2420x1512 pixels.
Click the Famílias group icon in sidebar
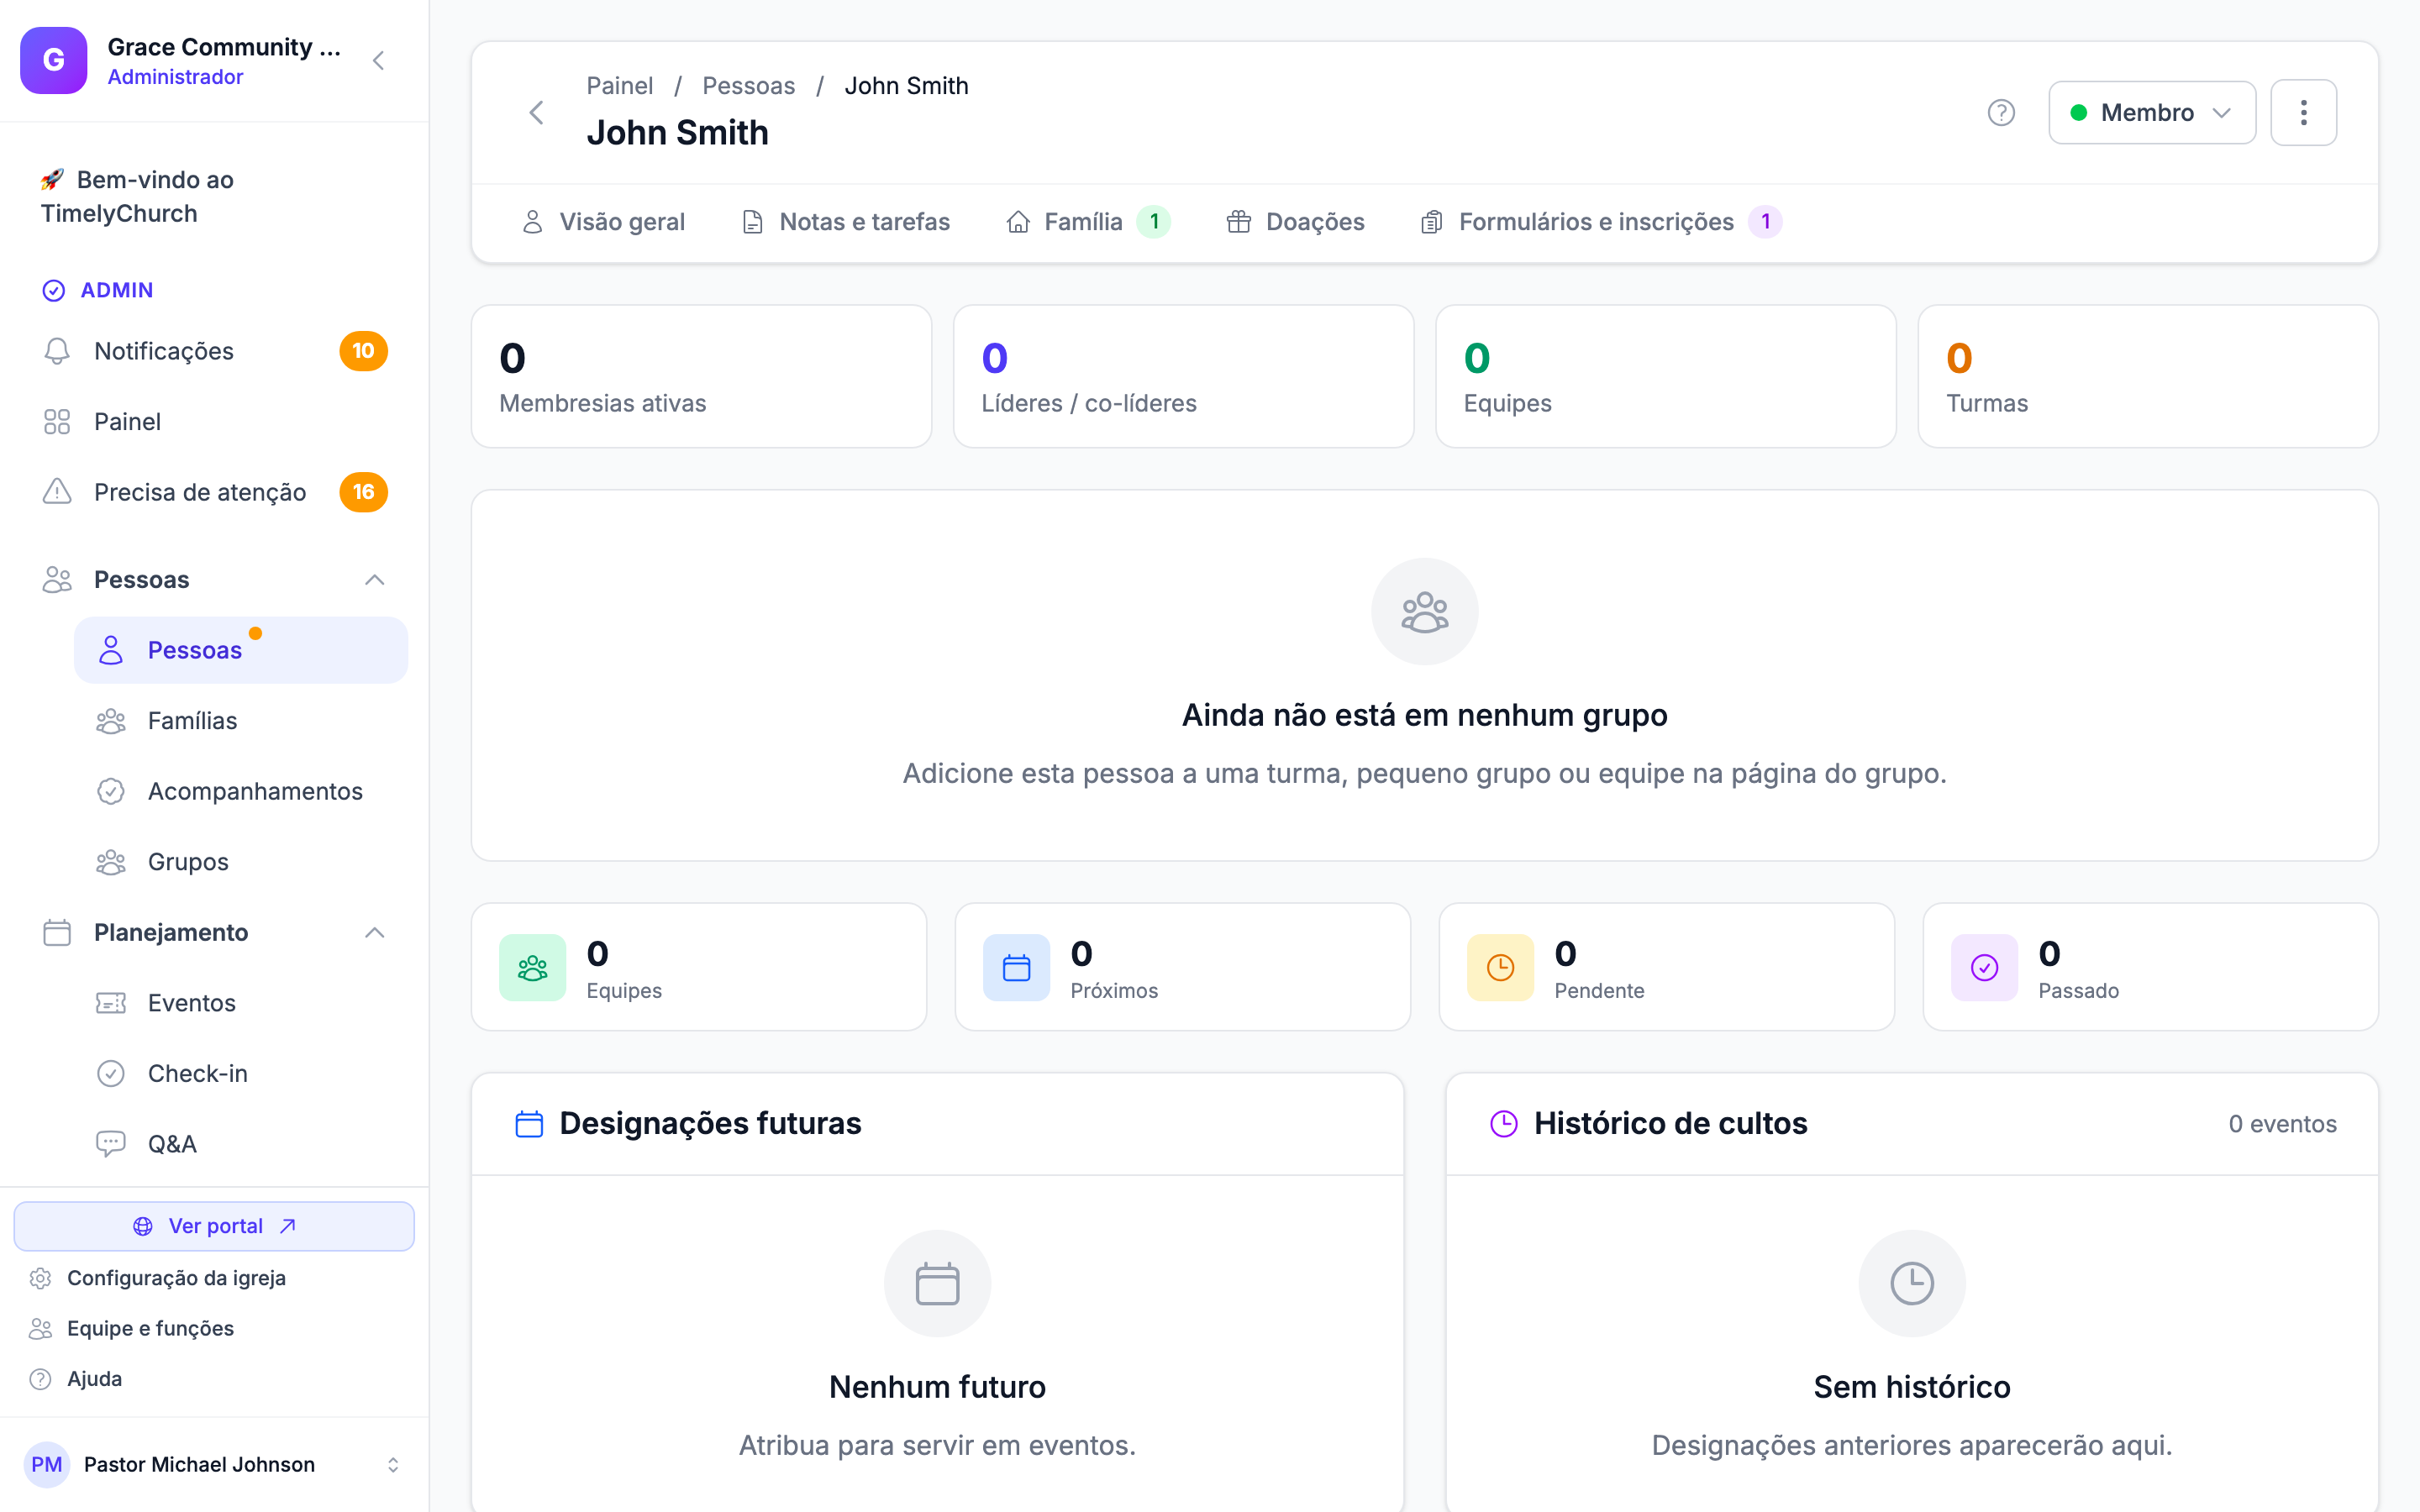(x=111, y=721)
